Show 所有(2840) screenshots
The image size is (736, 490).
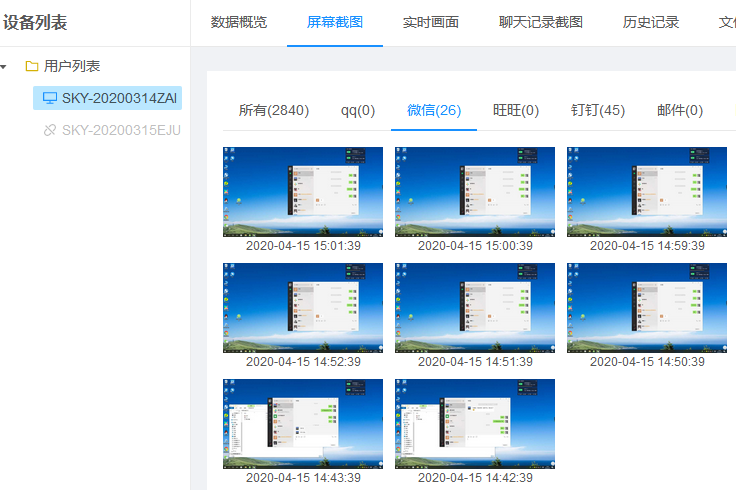pos(274,110)
